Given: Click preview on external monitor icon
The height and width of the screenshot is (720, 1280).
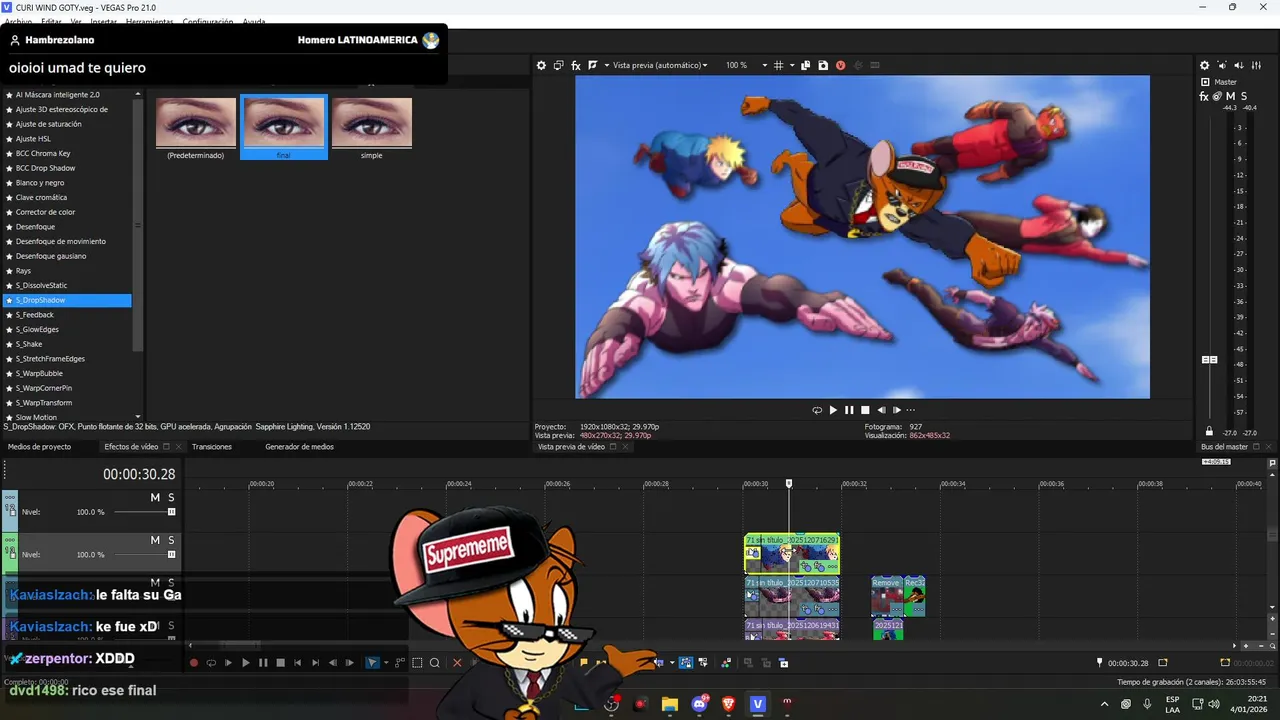Looking at the screenshot, I should coord(559,65).
